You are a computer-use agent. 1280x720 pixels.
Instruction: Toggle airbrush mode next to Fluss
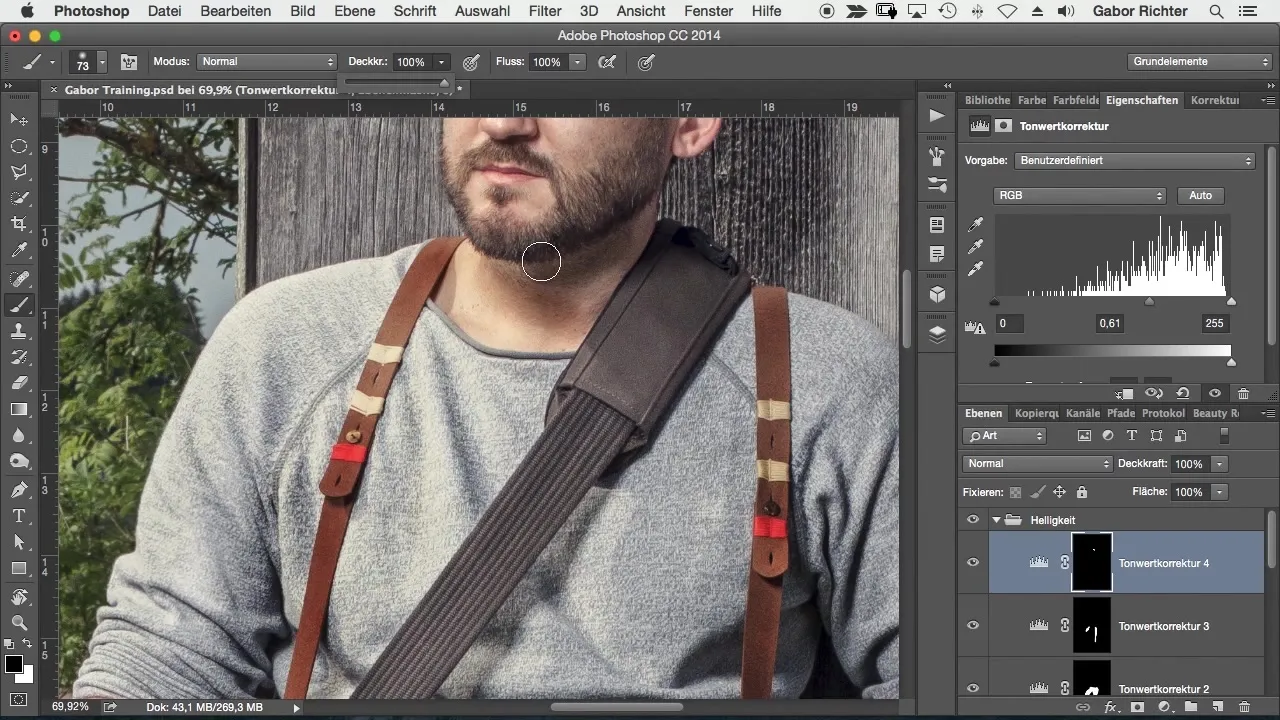click(606, 62)
